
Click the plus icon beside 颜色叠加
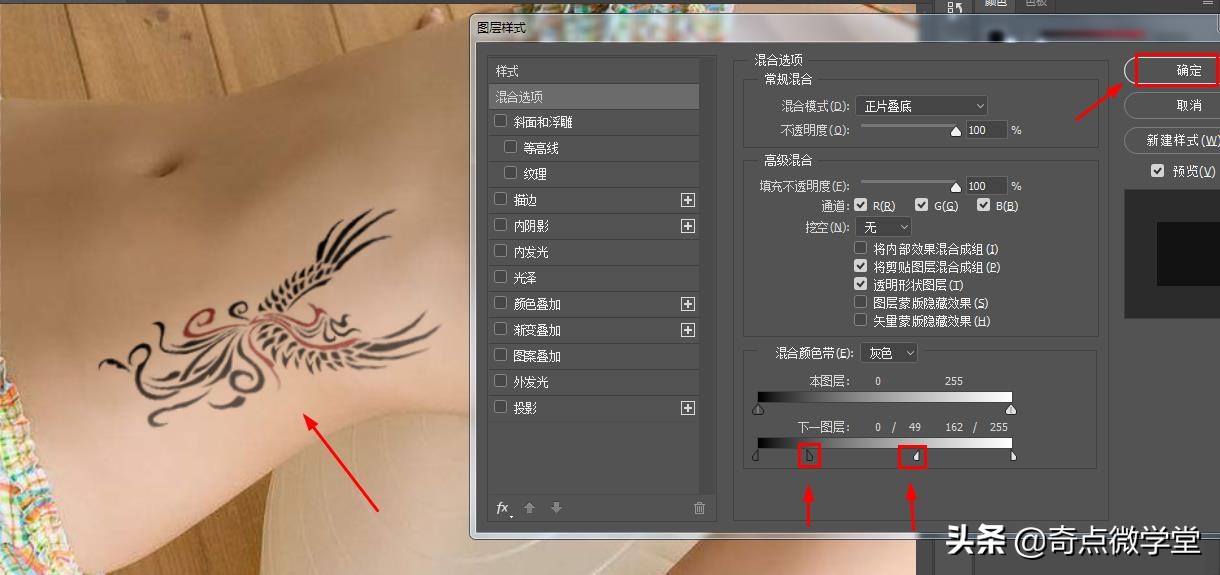coord(687,304)
